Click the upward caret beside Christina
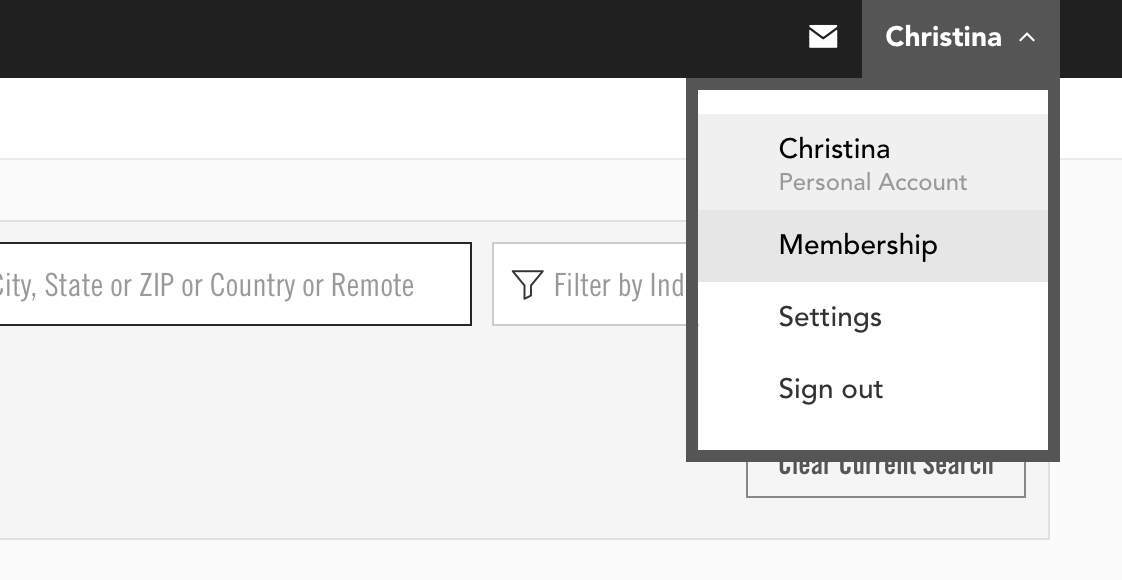 pos(1027,38)
